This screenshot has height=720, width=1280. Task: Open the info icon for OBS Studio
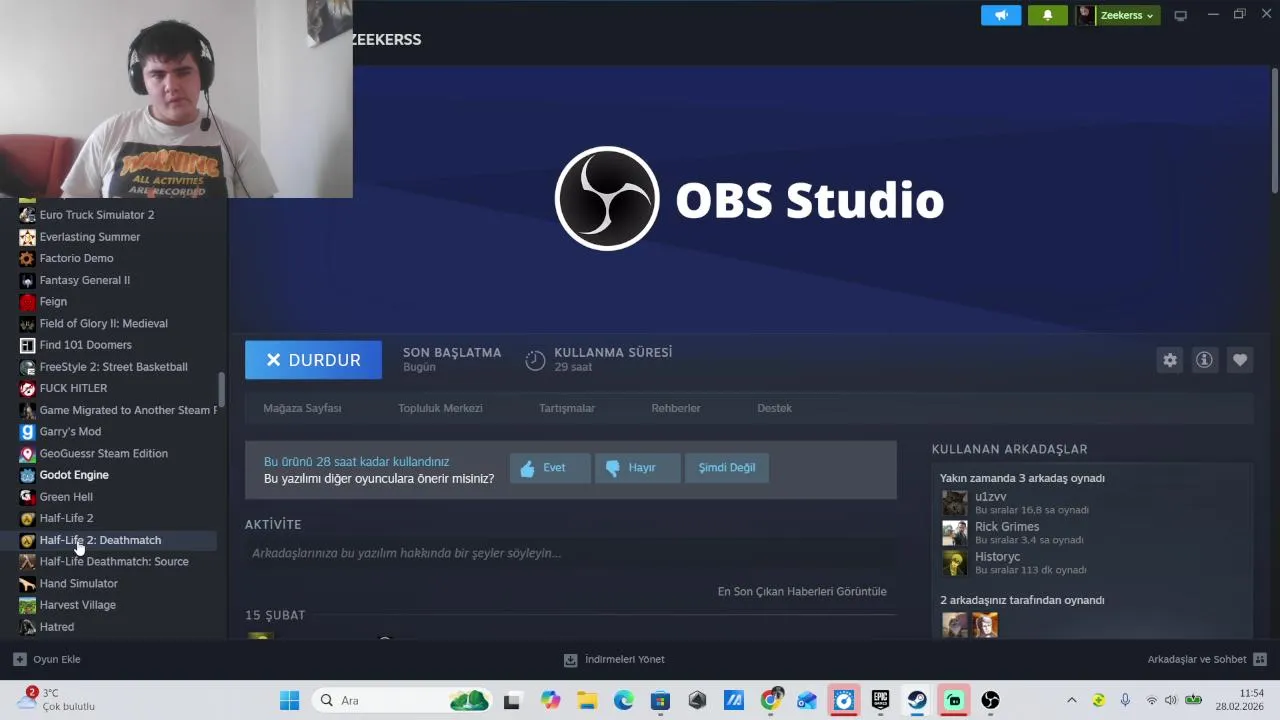(1204, 360)
